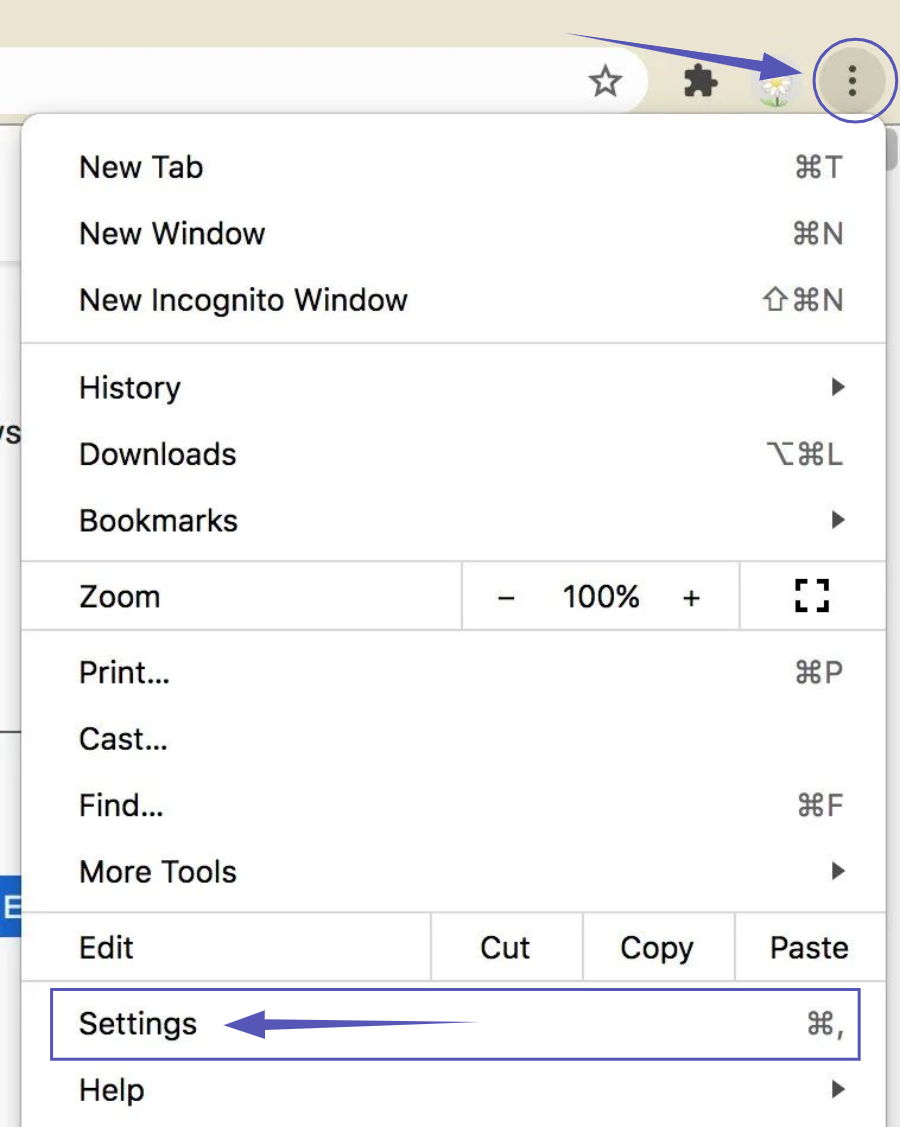900x1127 pixels.
Task: Click the Paste button
Action: pyautogui.click(x=809, y=947)
